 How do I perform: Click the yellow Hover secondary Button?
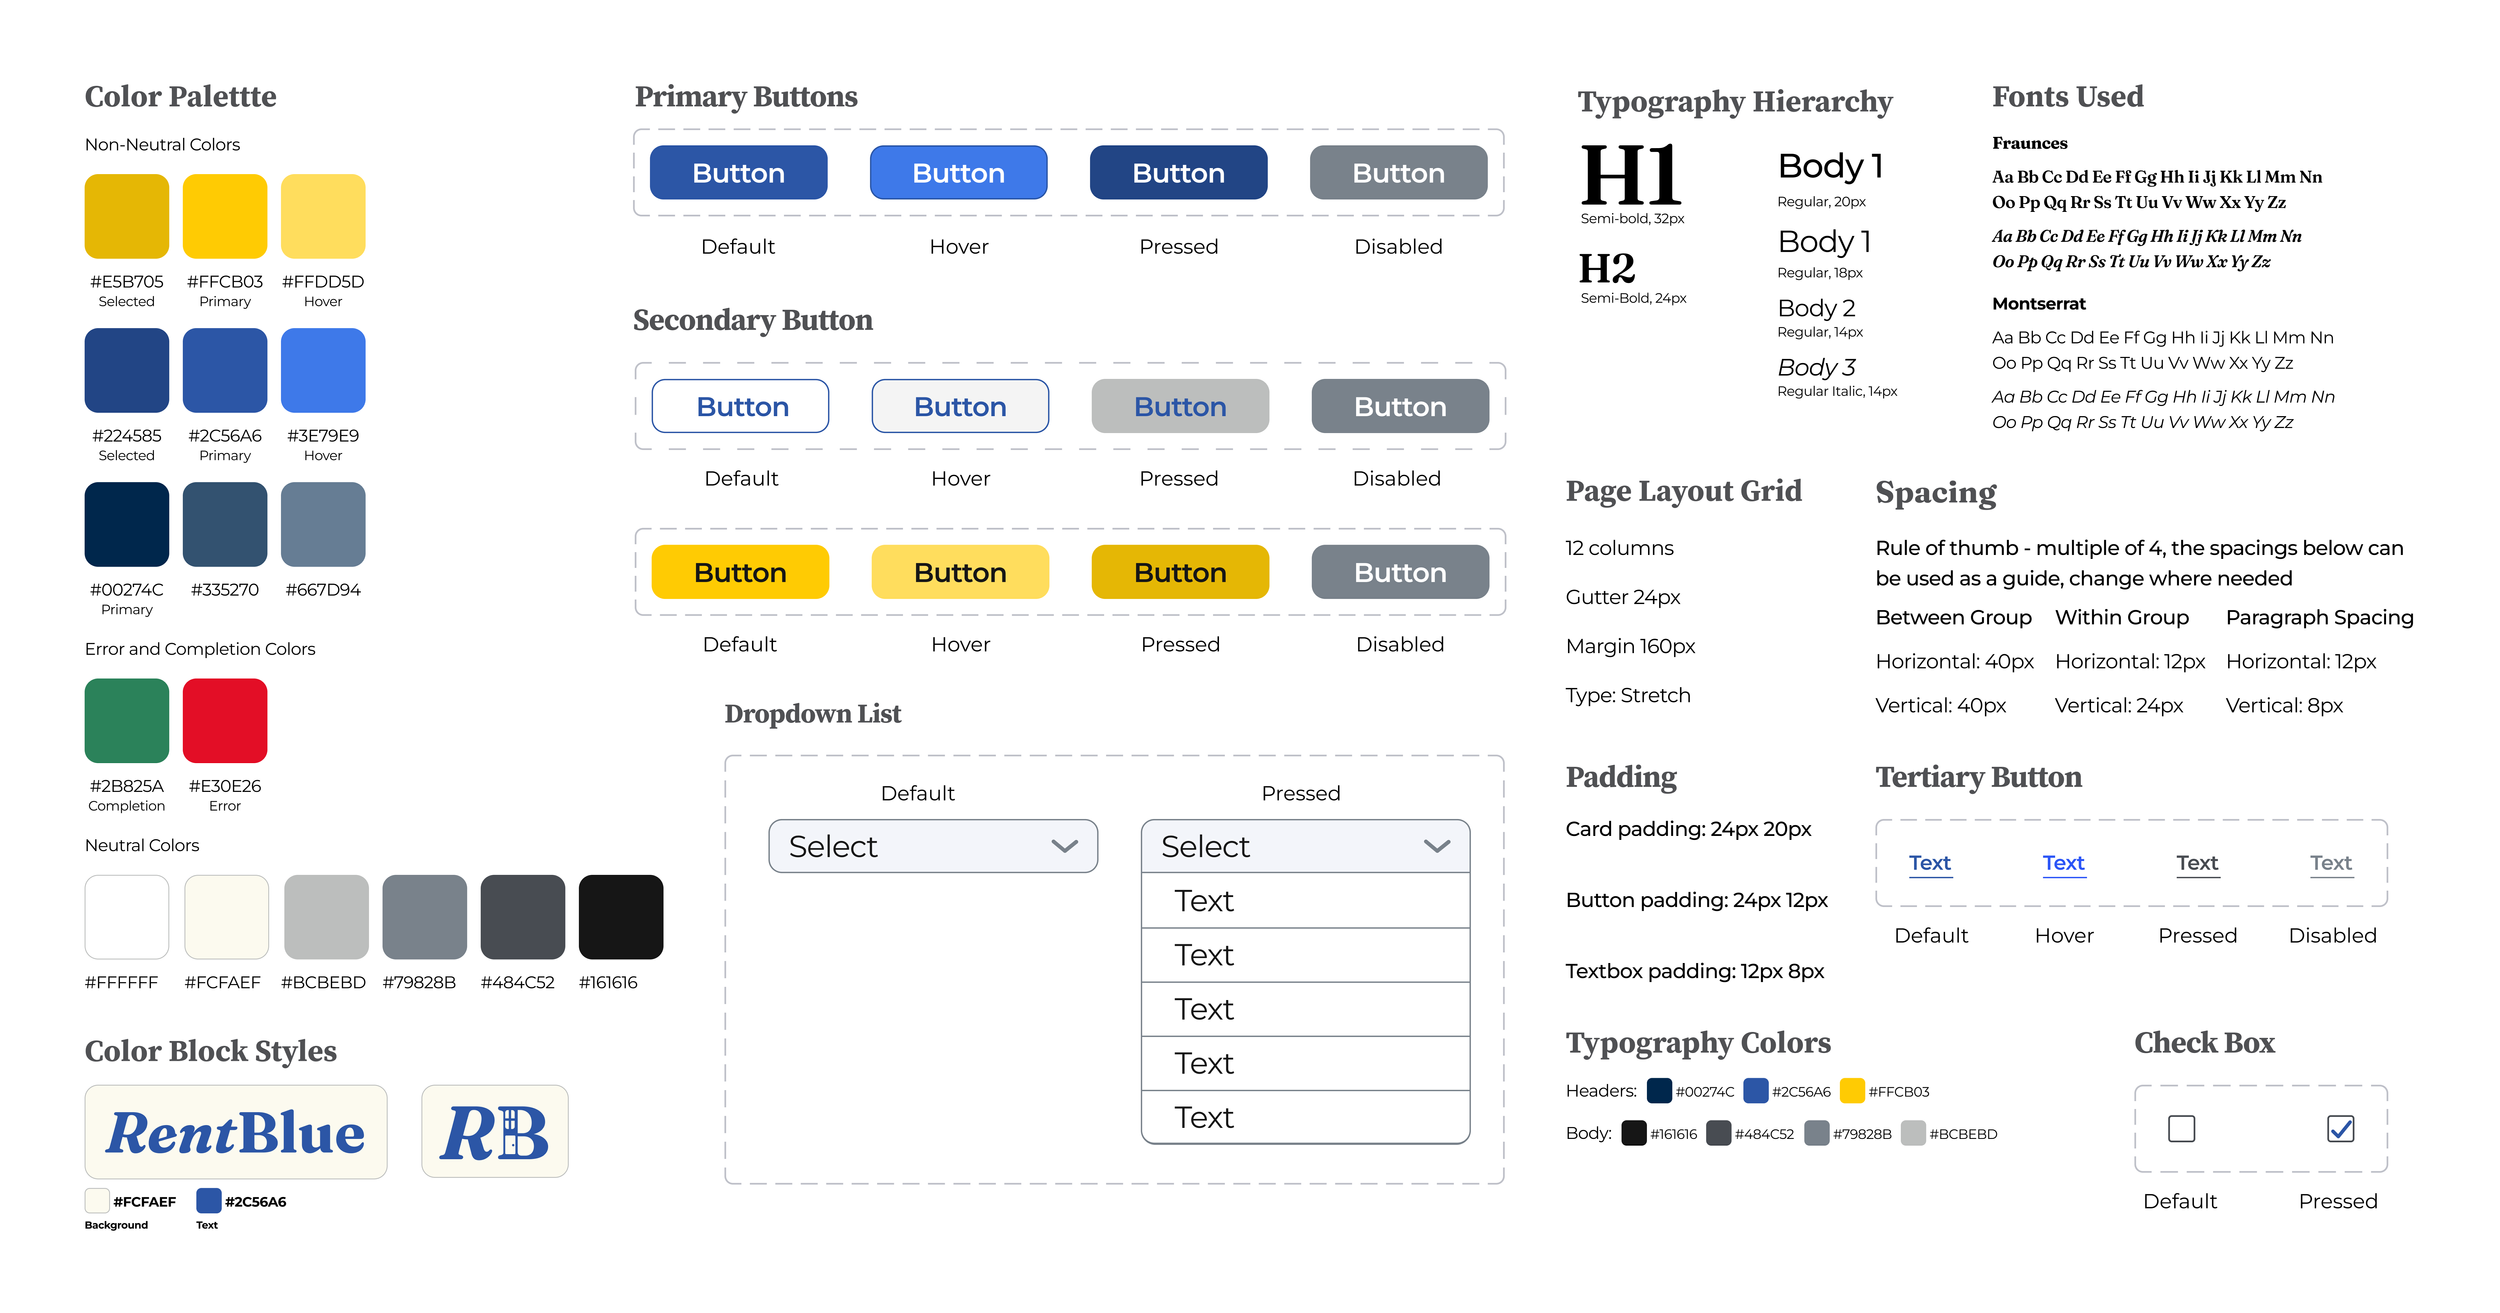click(960, 572)
